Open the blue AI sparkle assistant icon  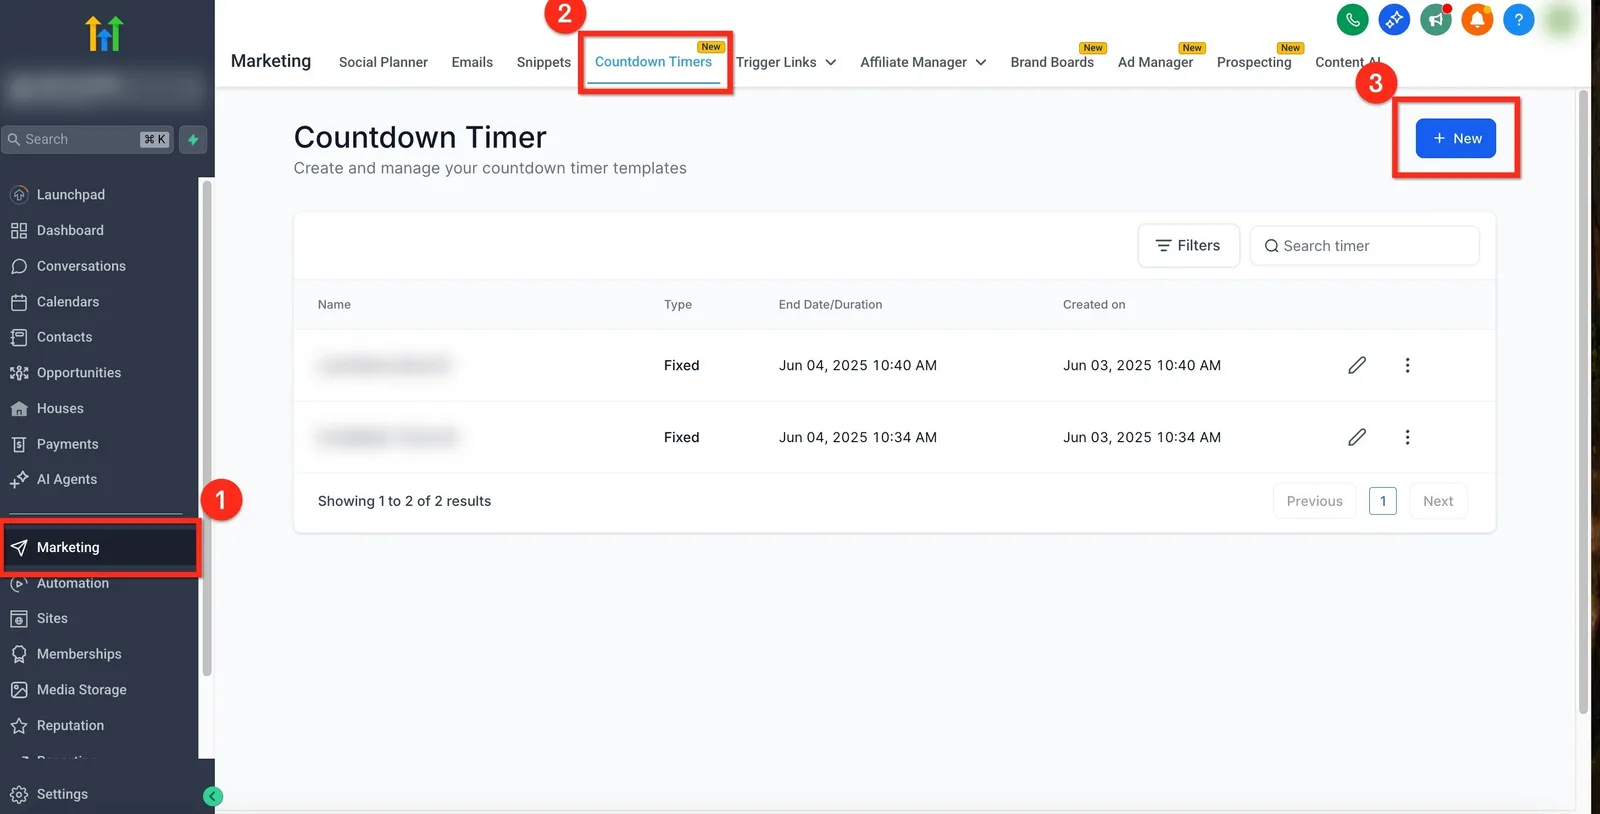click(1394, 19)
